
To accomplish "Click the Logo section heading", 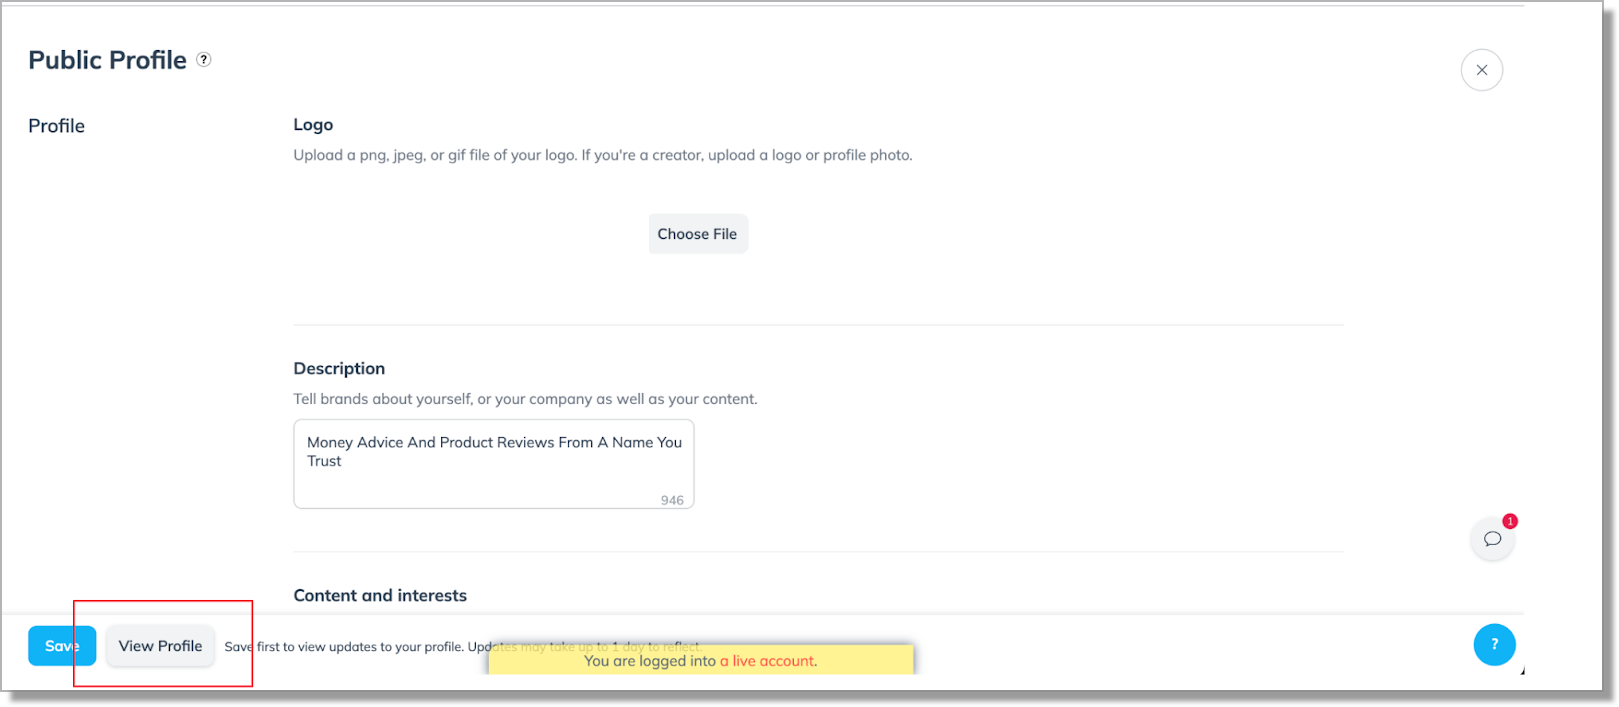I will [x=313, y=125].
